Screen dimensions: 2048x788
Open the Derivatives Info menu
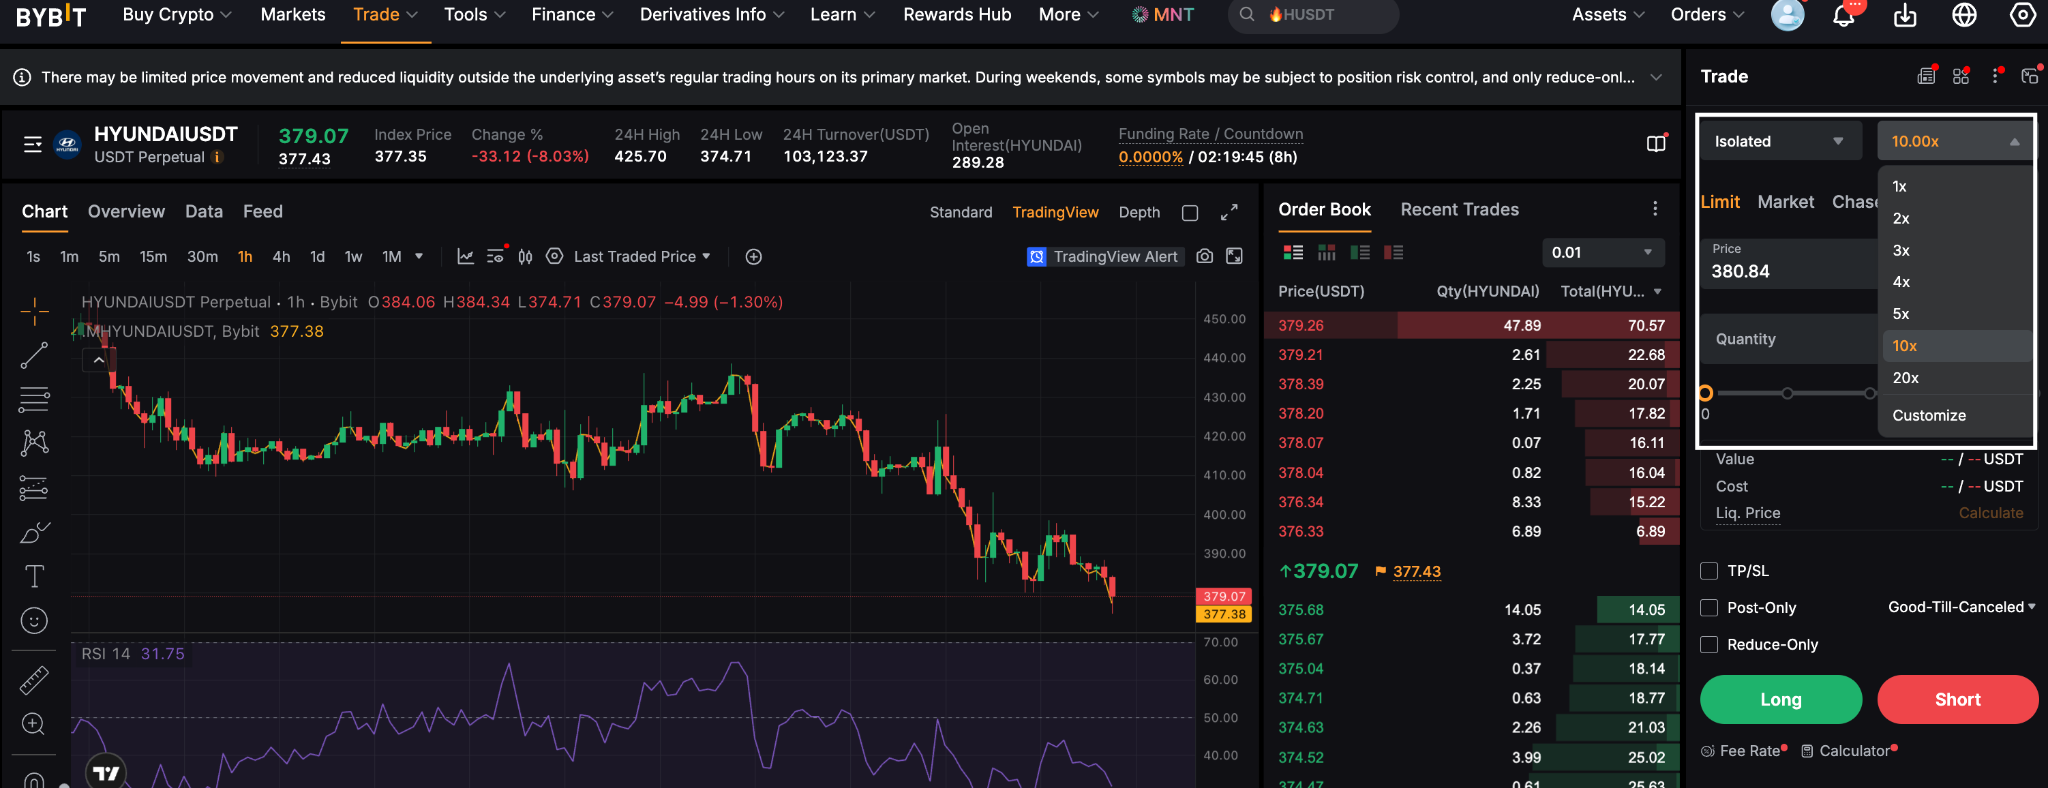(712, 15)
